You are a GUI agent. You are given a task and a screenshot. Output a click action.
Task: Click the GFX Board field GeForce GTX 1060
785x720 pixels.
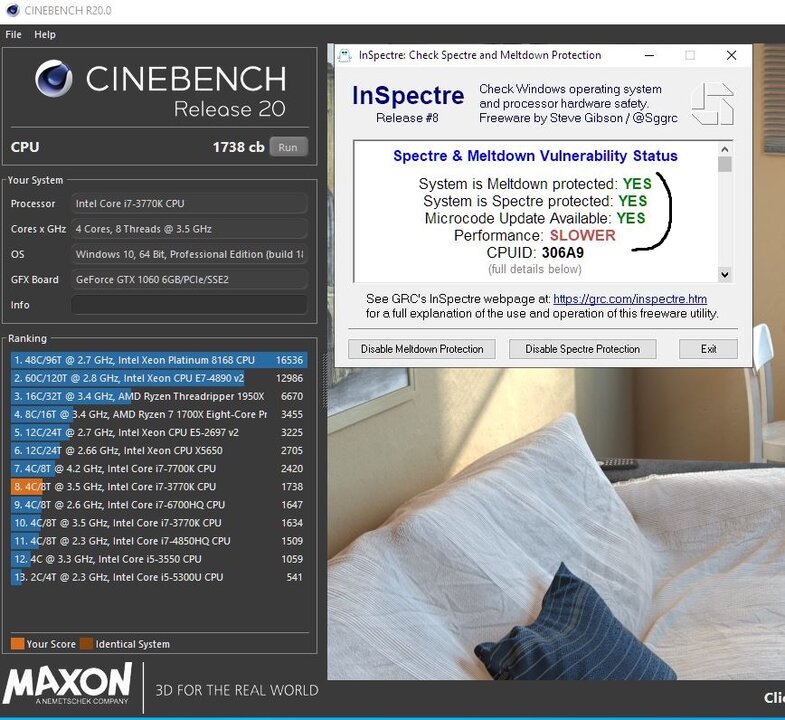[x=189, y=279]
